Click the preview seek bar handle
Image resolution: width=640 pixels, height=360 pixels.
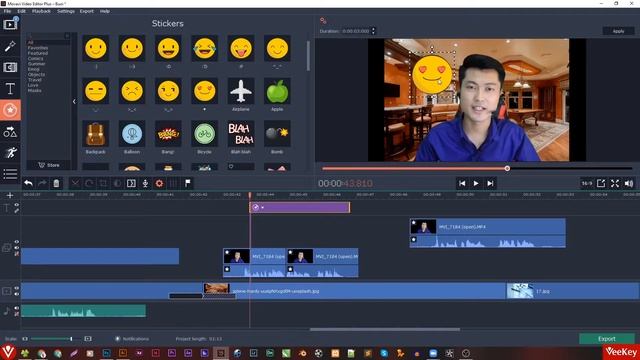(507, 168)
